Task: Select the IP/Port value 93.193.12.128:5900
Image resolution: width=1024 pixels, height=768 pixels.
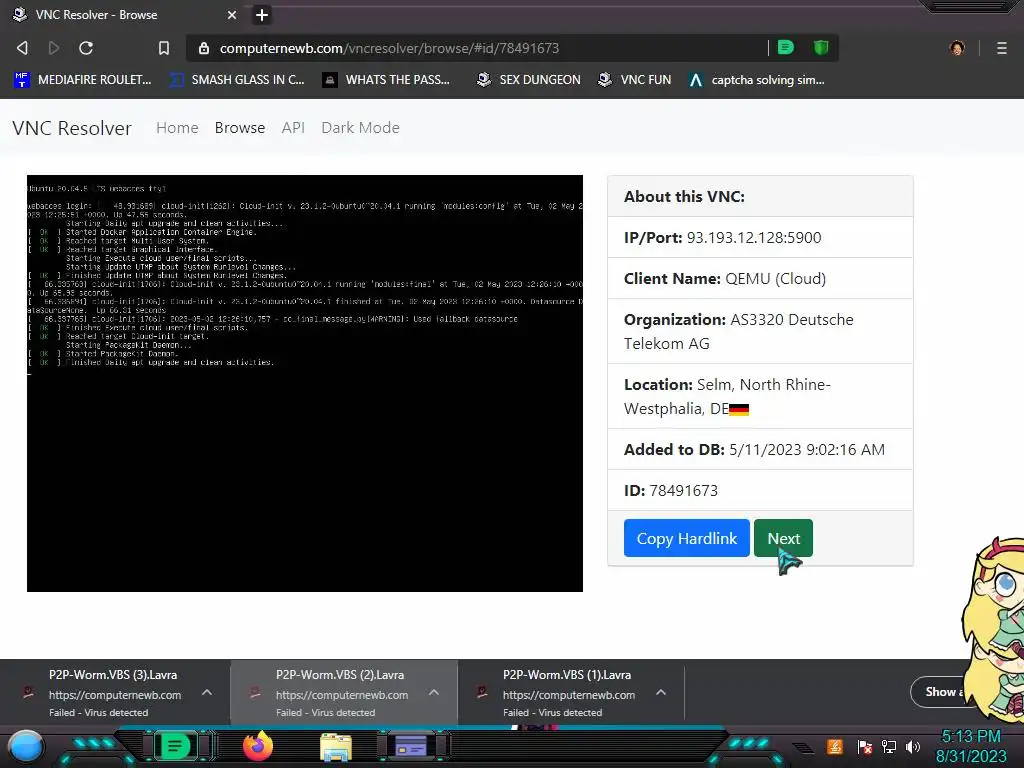Action: coord(754,238)
